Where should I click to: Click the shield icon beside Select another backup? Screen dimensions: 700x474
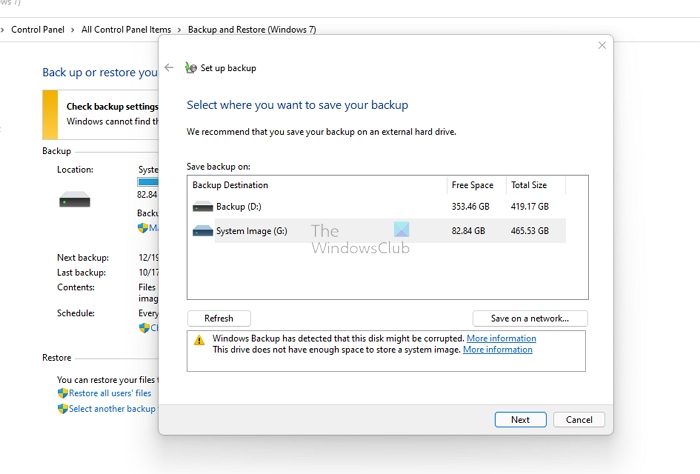tap(62, 409)
